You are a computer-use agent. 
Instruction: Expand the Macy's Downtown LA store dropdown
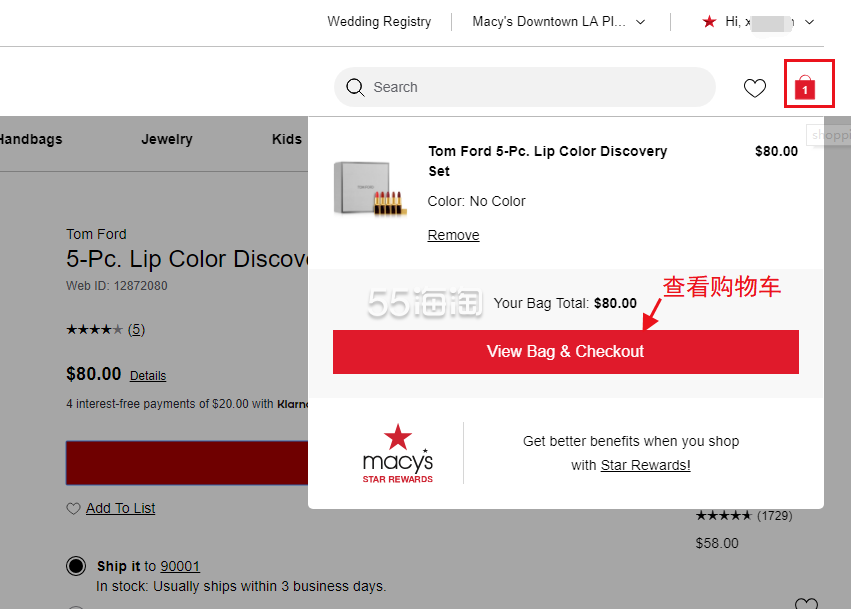(640, 21)
